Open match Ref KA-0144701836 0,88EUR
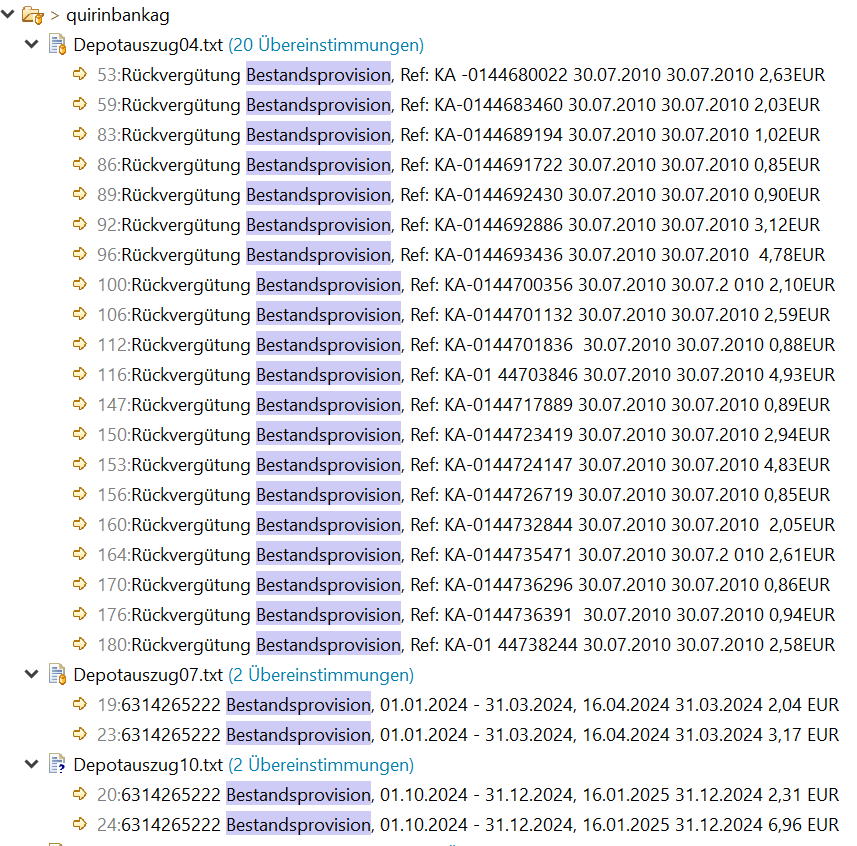 click(466, 345)
